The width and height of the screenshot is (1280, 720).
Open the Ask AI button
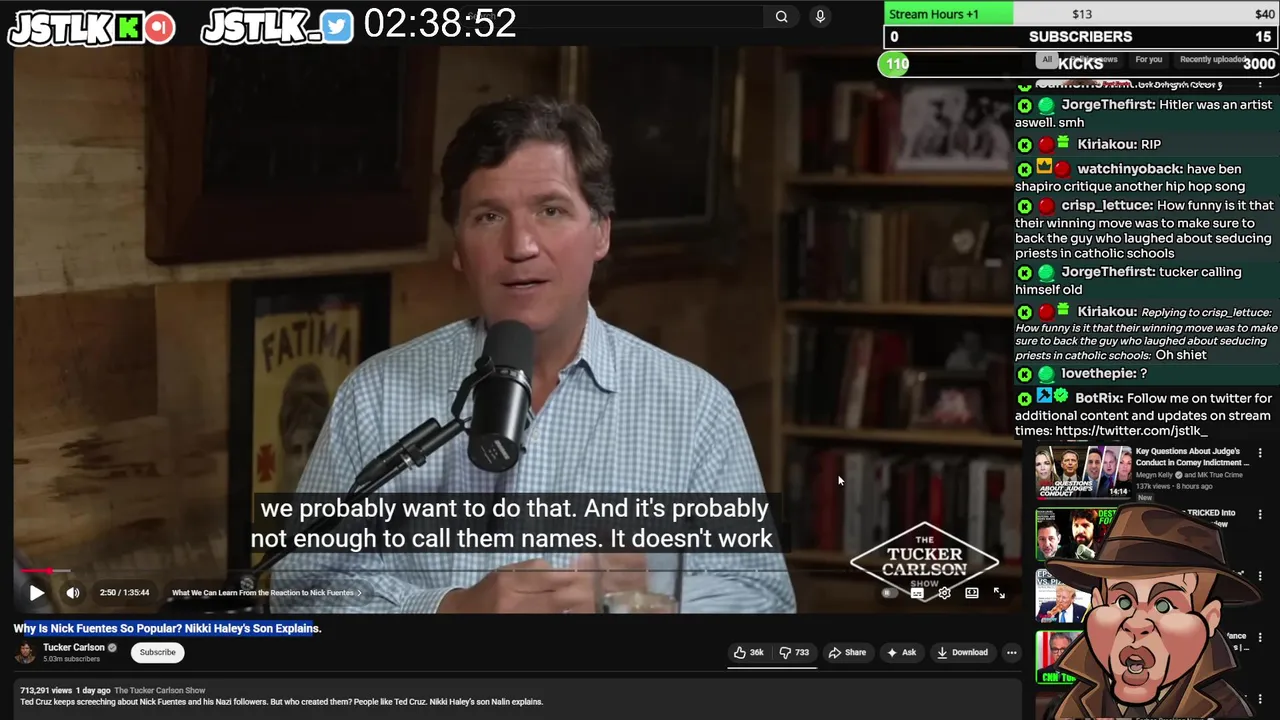click(x=901, y=652)
